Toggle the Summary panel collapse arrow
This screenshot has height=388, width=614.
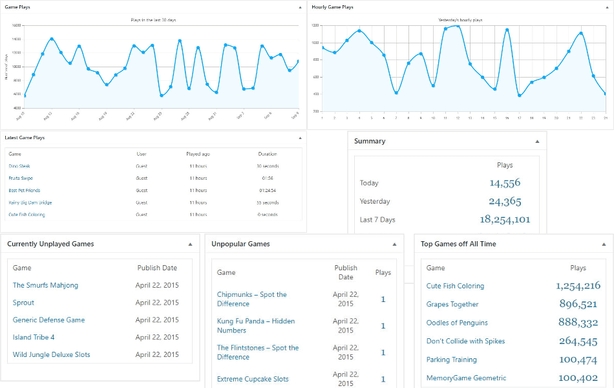537,142
